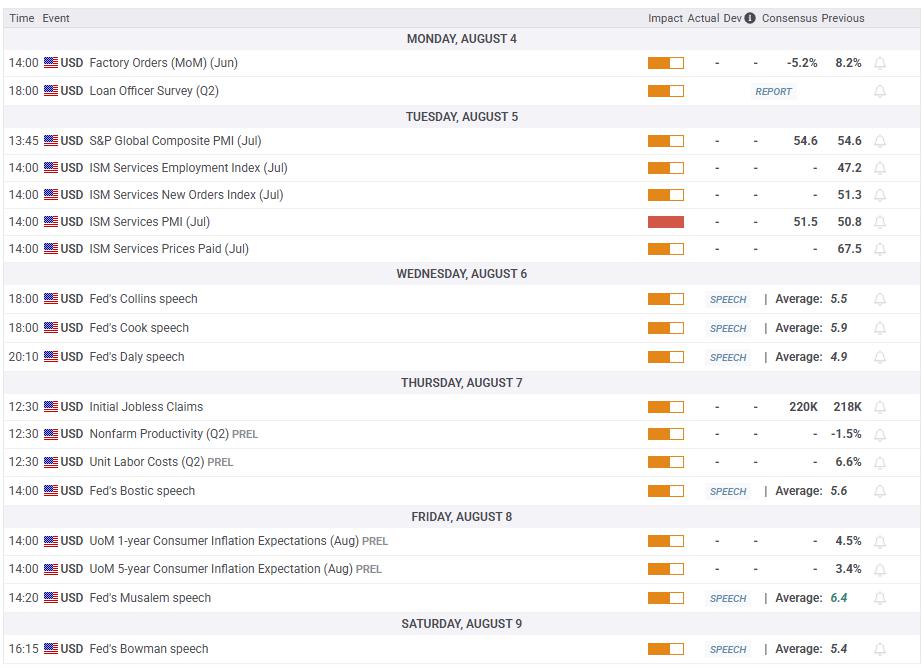Expand ISM Services Employment Index event details

coord(461,168)
